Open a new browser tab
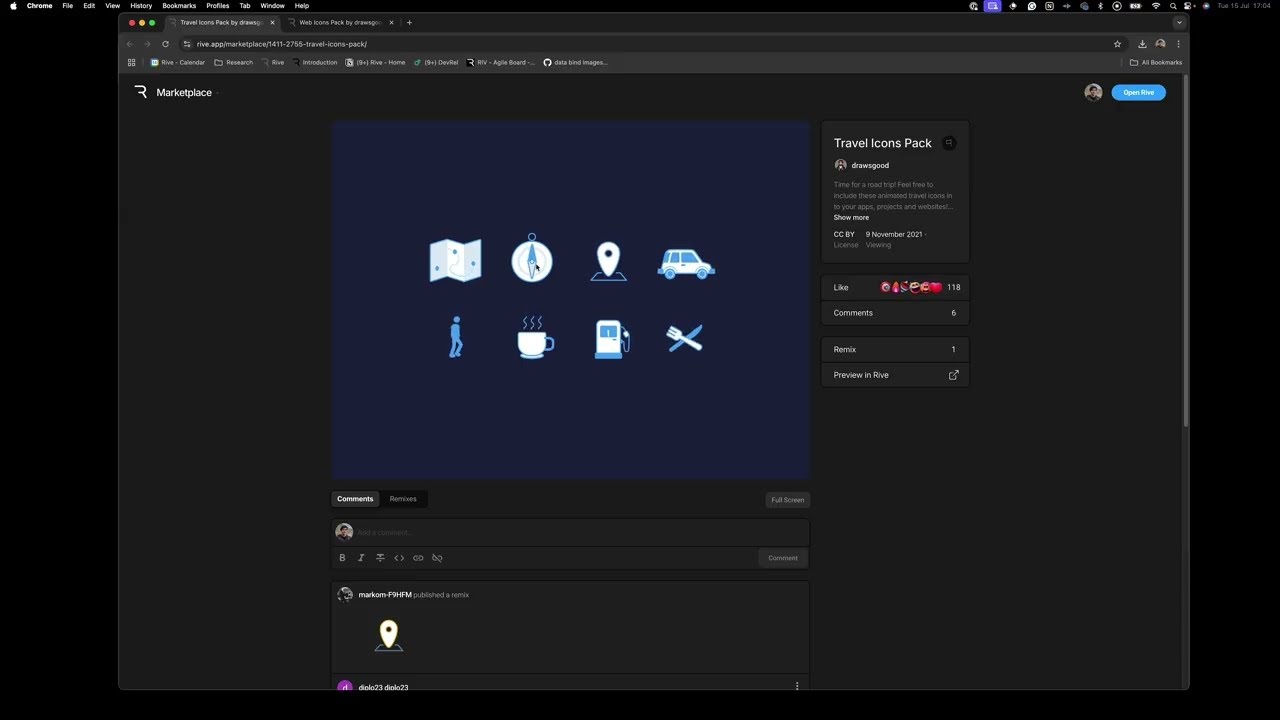This screenshot has height=720, width=1280. coord(409,22)
